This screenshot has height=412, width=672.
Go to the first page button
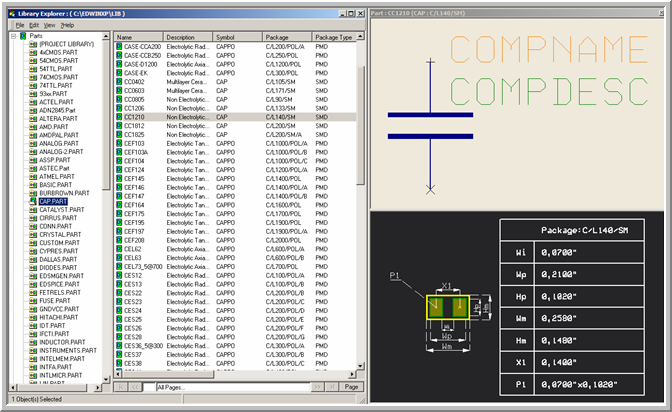pyautogui.click(x=121, y=387)
